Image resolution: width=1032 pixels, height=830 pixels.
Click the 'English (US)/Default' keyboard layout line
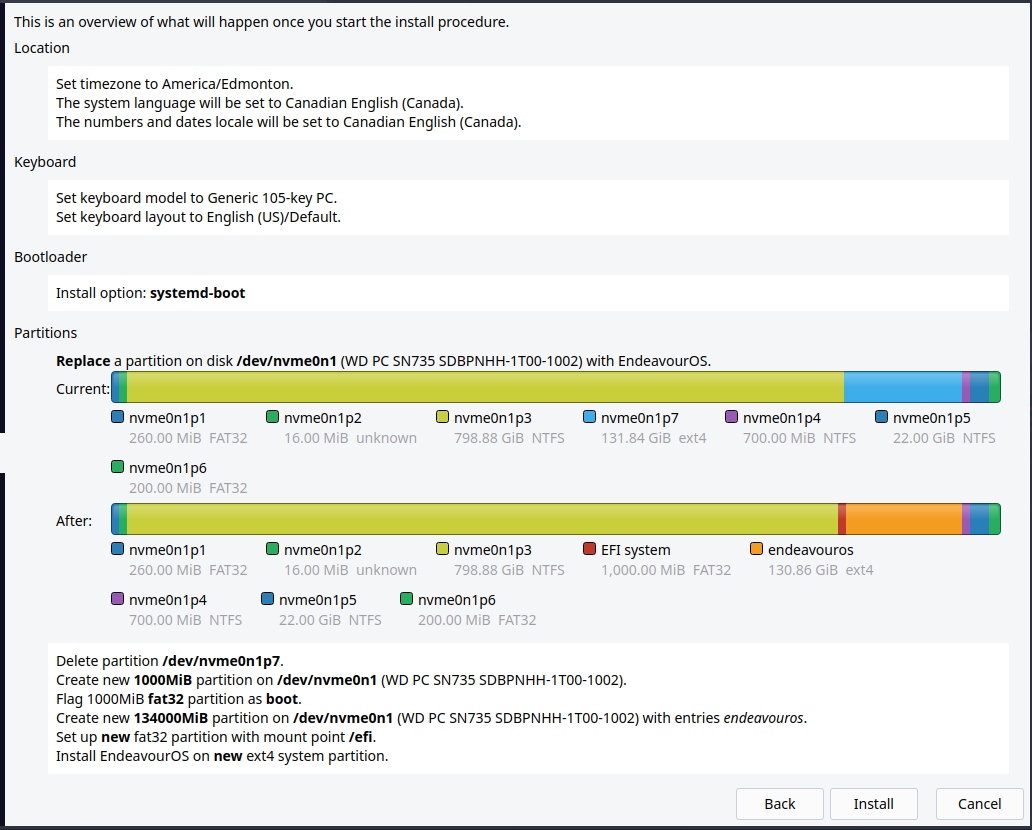pos(198,217)
